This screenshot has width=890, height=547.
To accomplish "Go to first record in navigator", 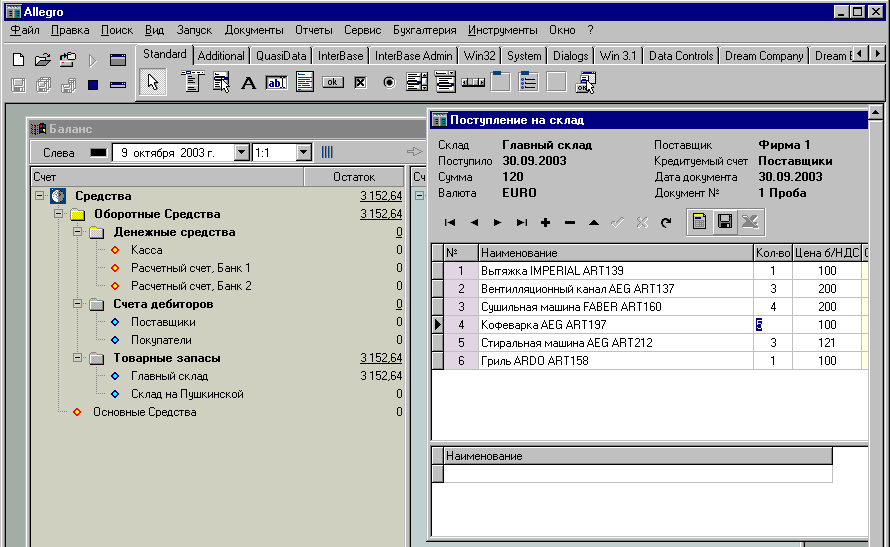I will (450, 222).
